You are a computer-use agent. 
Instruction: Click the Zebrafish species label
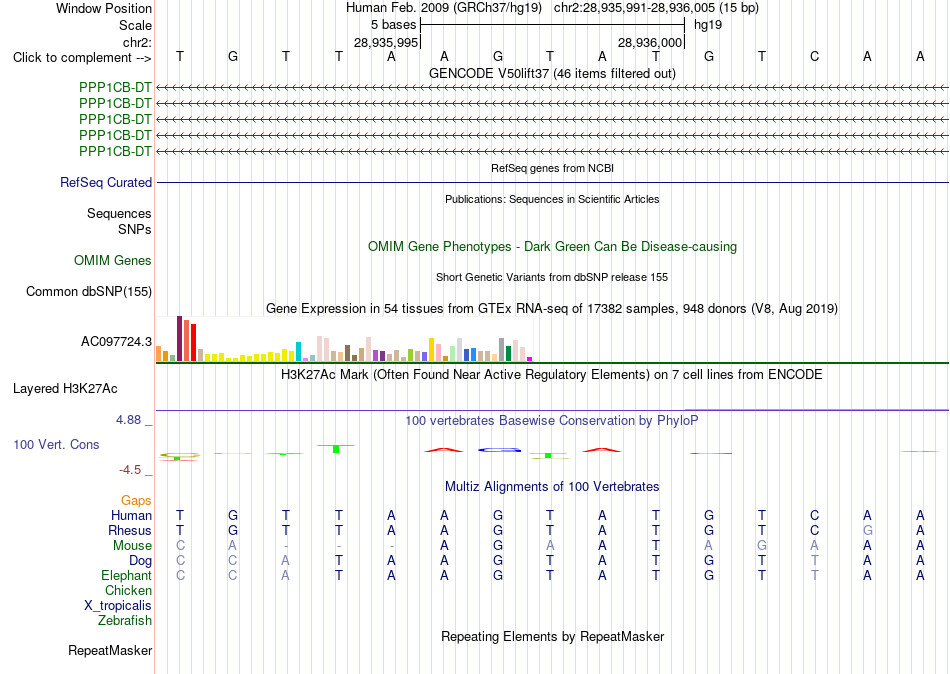[125, 621]
